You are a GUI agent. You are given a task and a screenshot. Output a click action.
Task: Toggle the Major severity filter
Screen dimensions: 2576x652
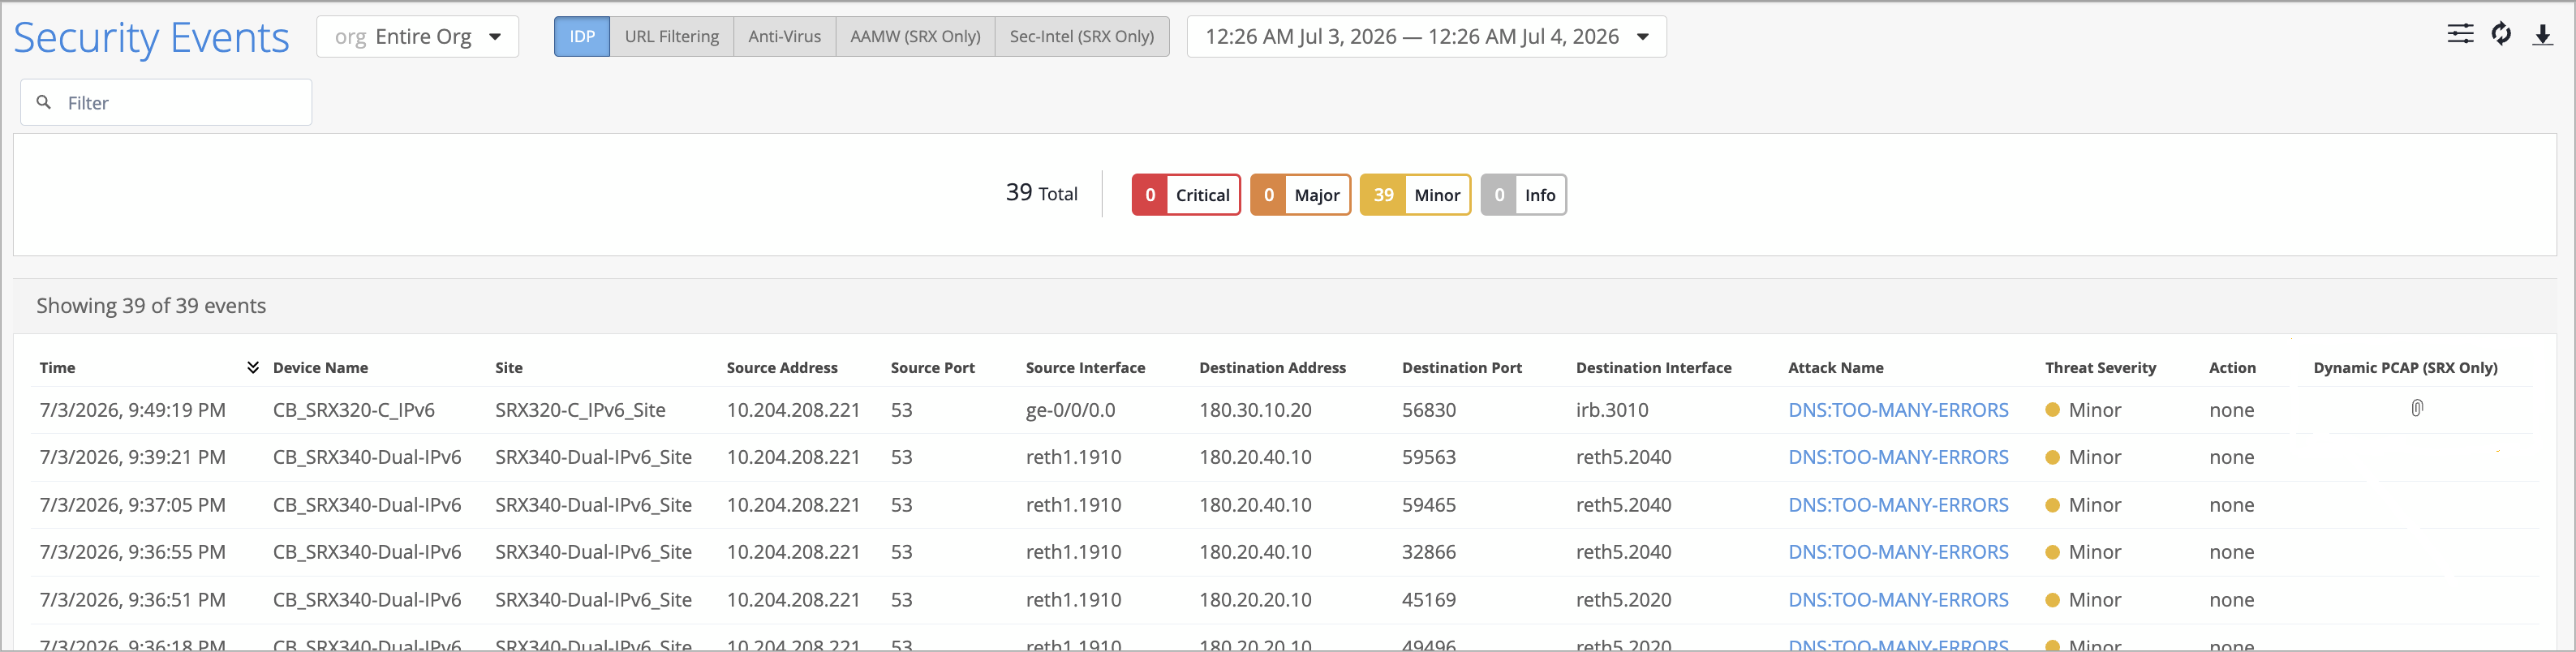click(x=1300, y=195)
